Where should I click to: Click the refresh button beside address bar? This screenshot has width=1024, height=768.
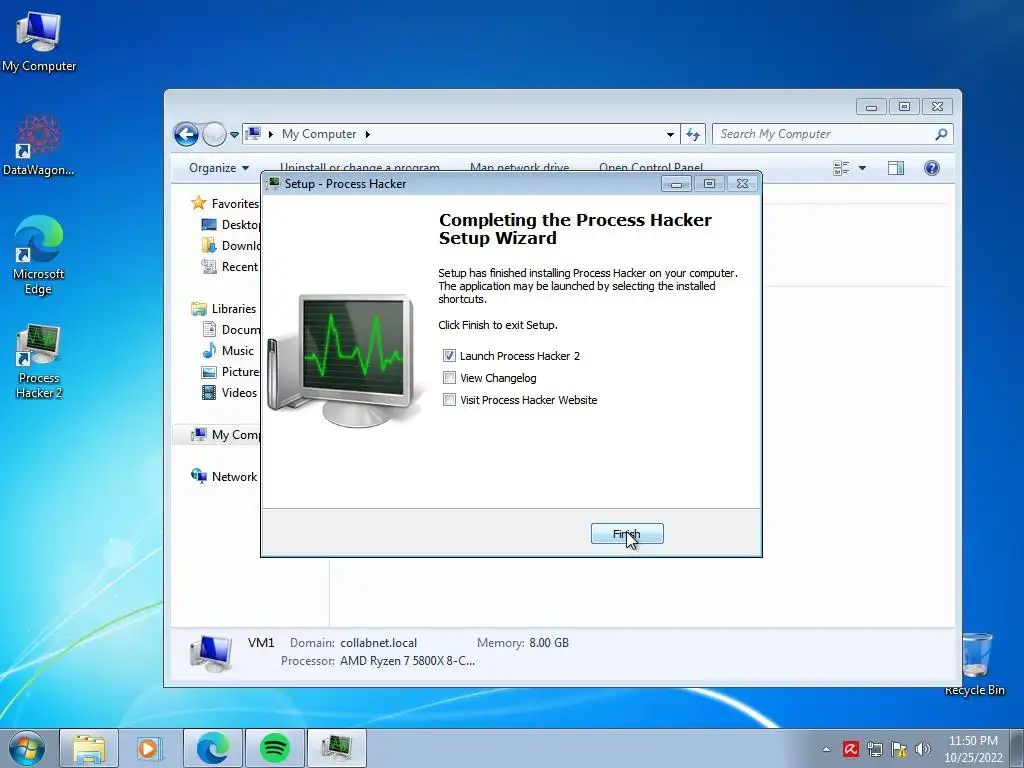click(693, 134)
